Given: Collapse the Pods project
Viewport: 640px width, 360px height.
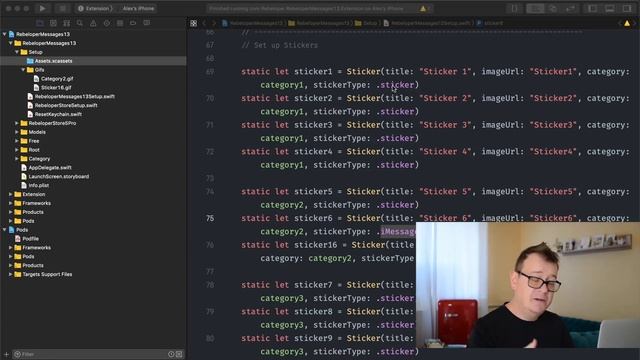Looking at the screenshot, I should (4, 230).
